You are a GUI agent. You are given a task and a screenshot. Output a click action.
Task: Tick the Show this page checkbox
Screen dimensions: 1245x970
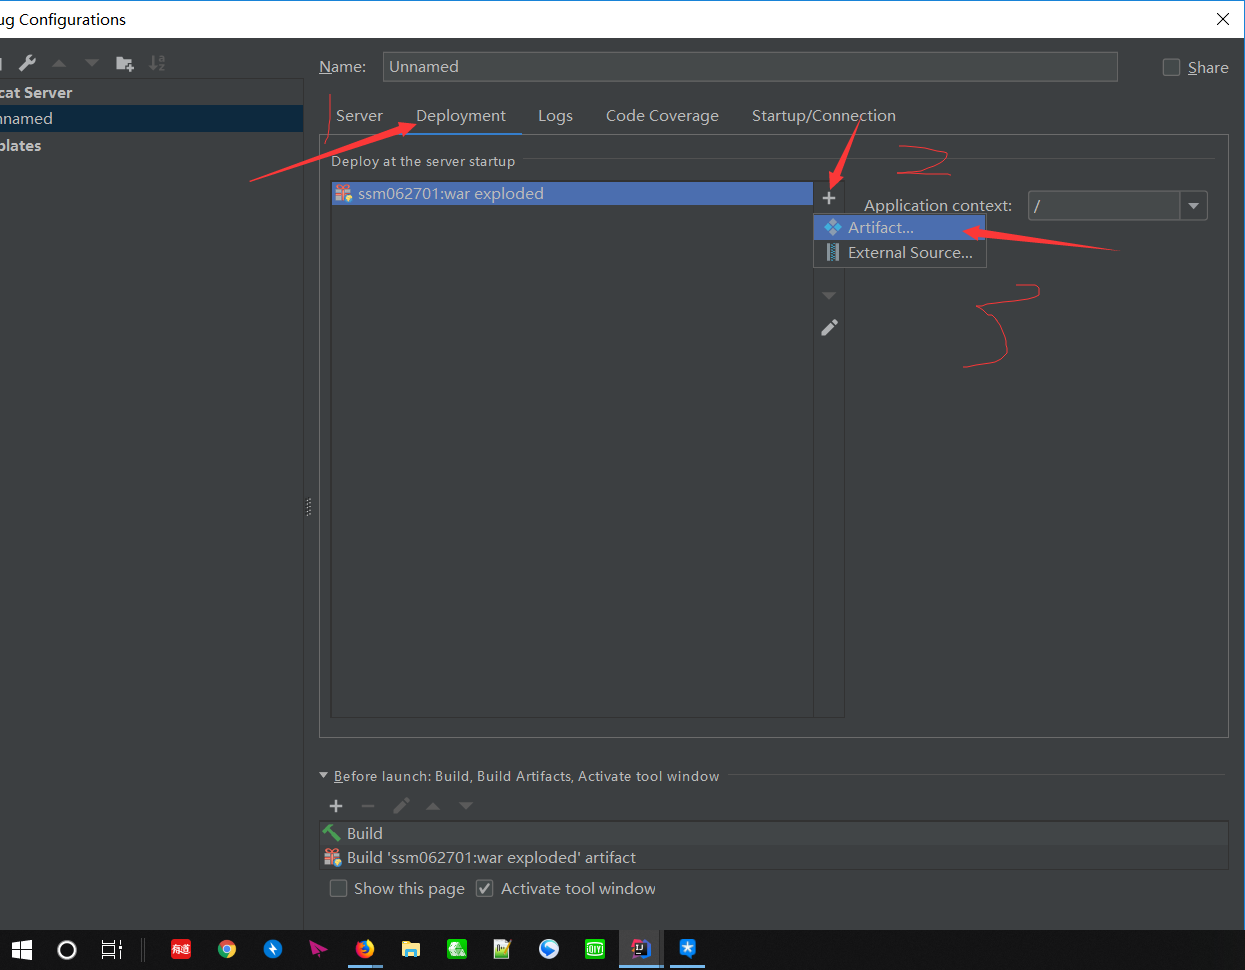point(339,888)
